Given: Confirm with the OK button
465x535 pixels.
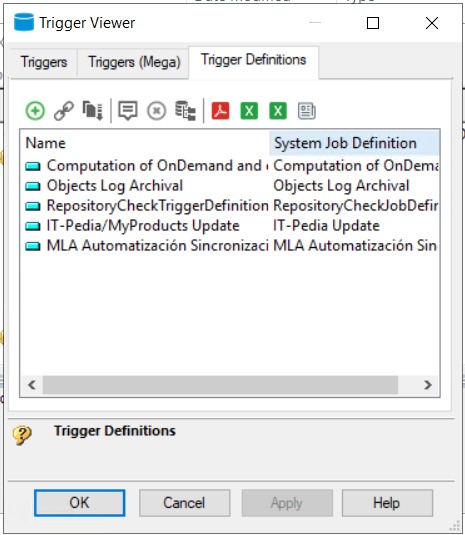Looking at the screenshot, I should [x=79, y=503].
